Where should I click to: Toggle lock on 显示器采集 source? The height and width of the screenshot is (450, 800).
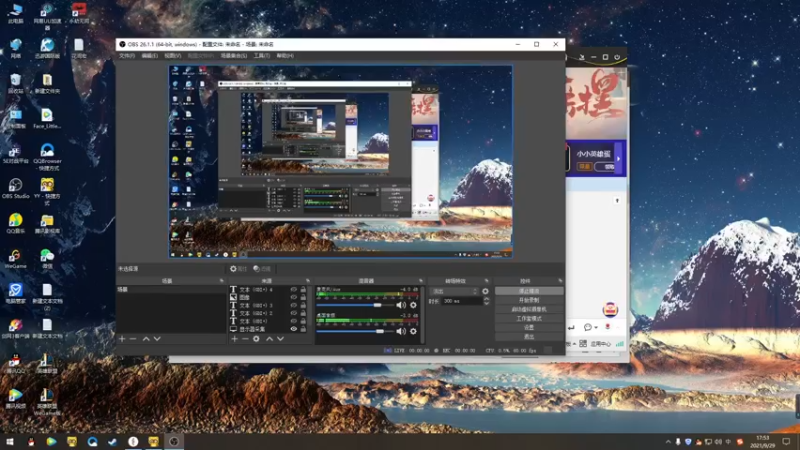click(x=303, y=329)
